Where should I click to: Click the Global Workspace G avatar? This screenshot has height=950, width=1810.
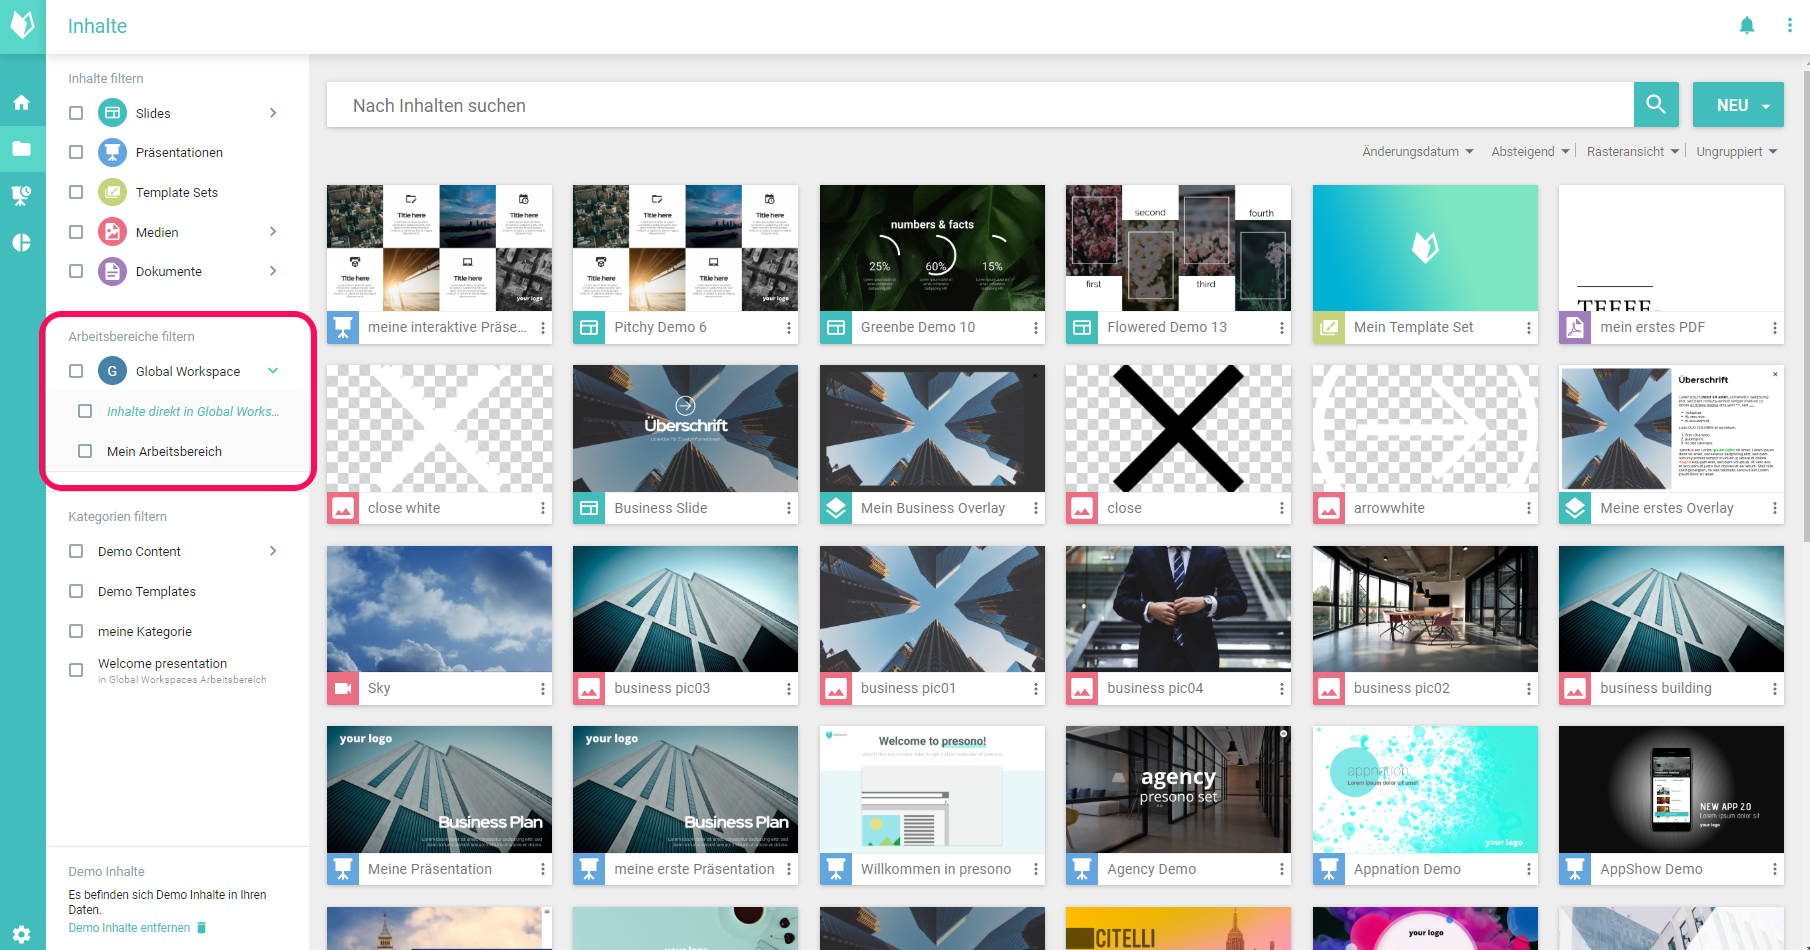[112, 371]
